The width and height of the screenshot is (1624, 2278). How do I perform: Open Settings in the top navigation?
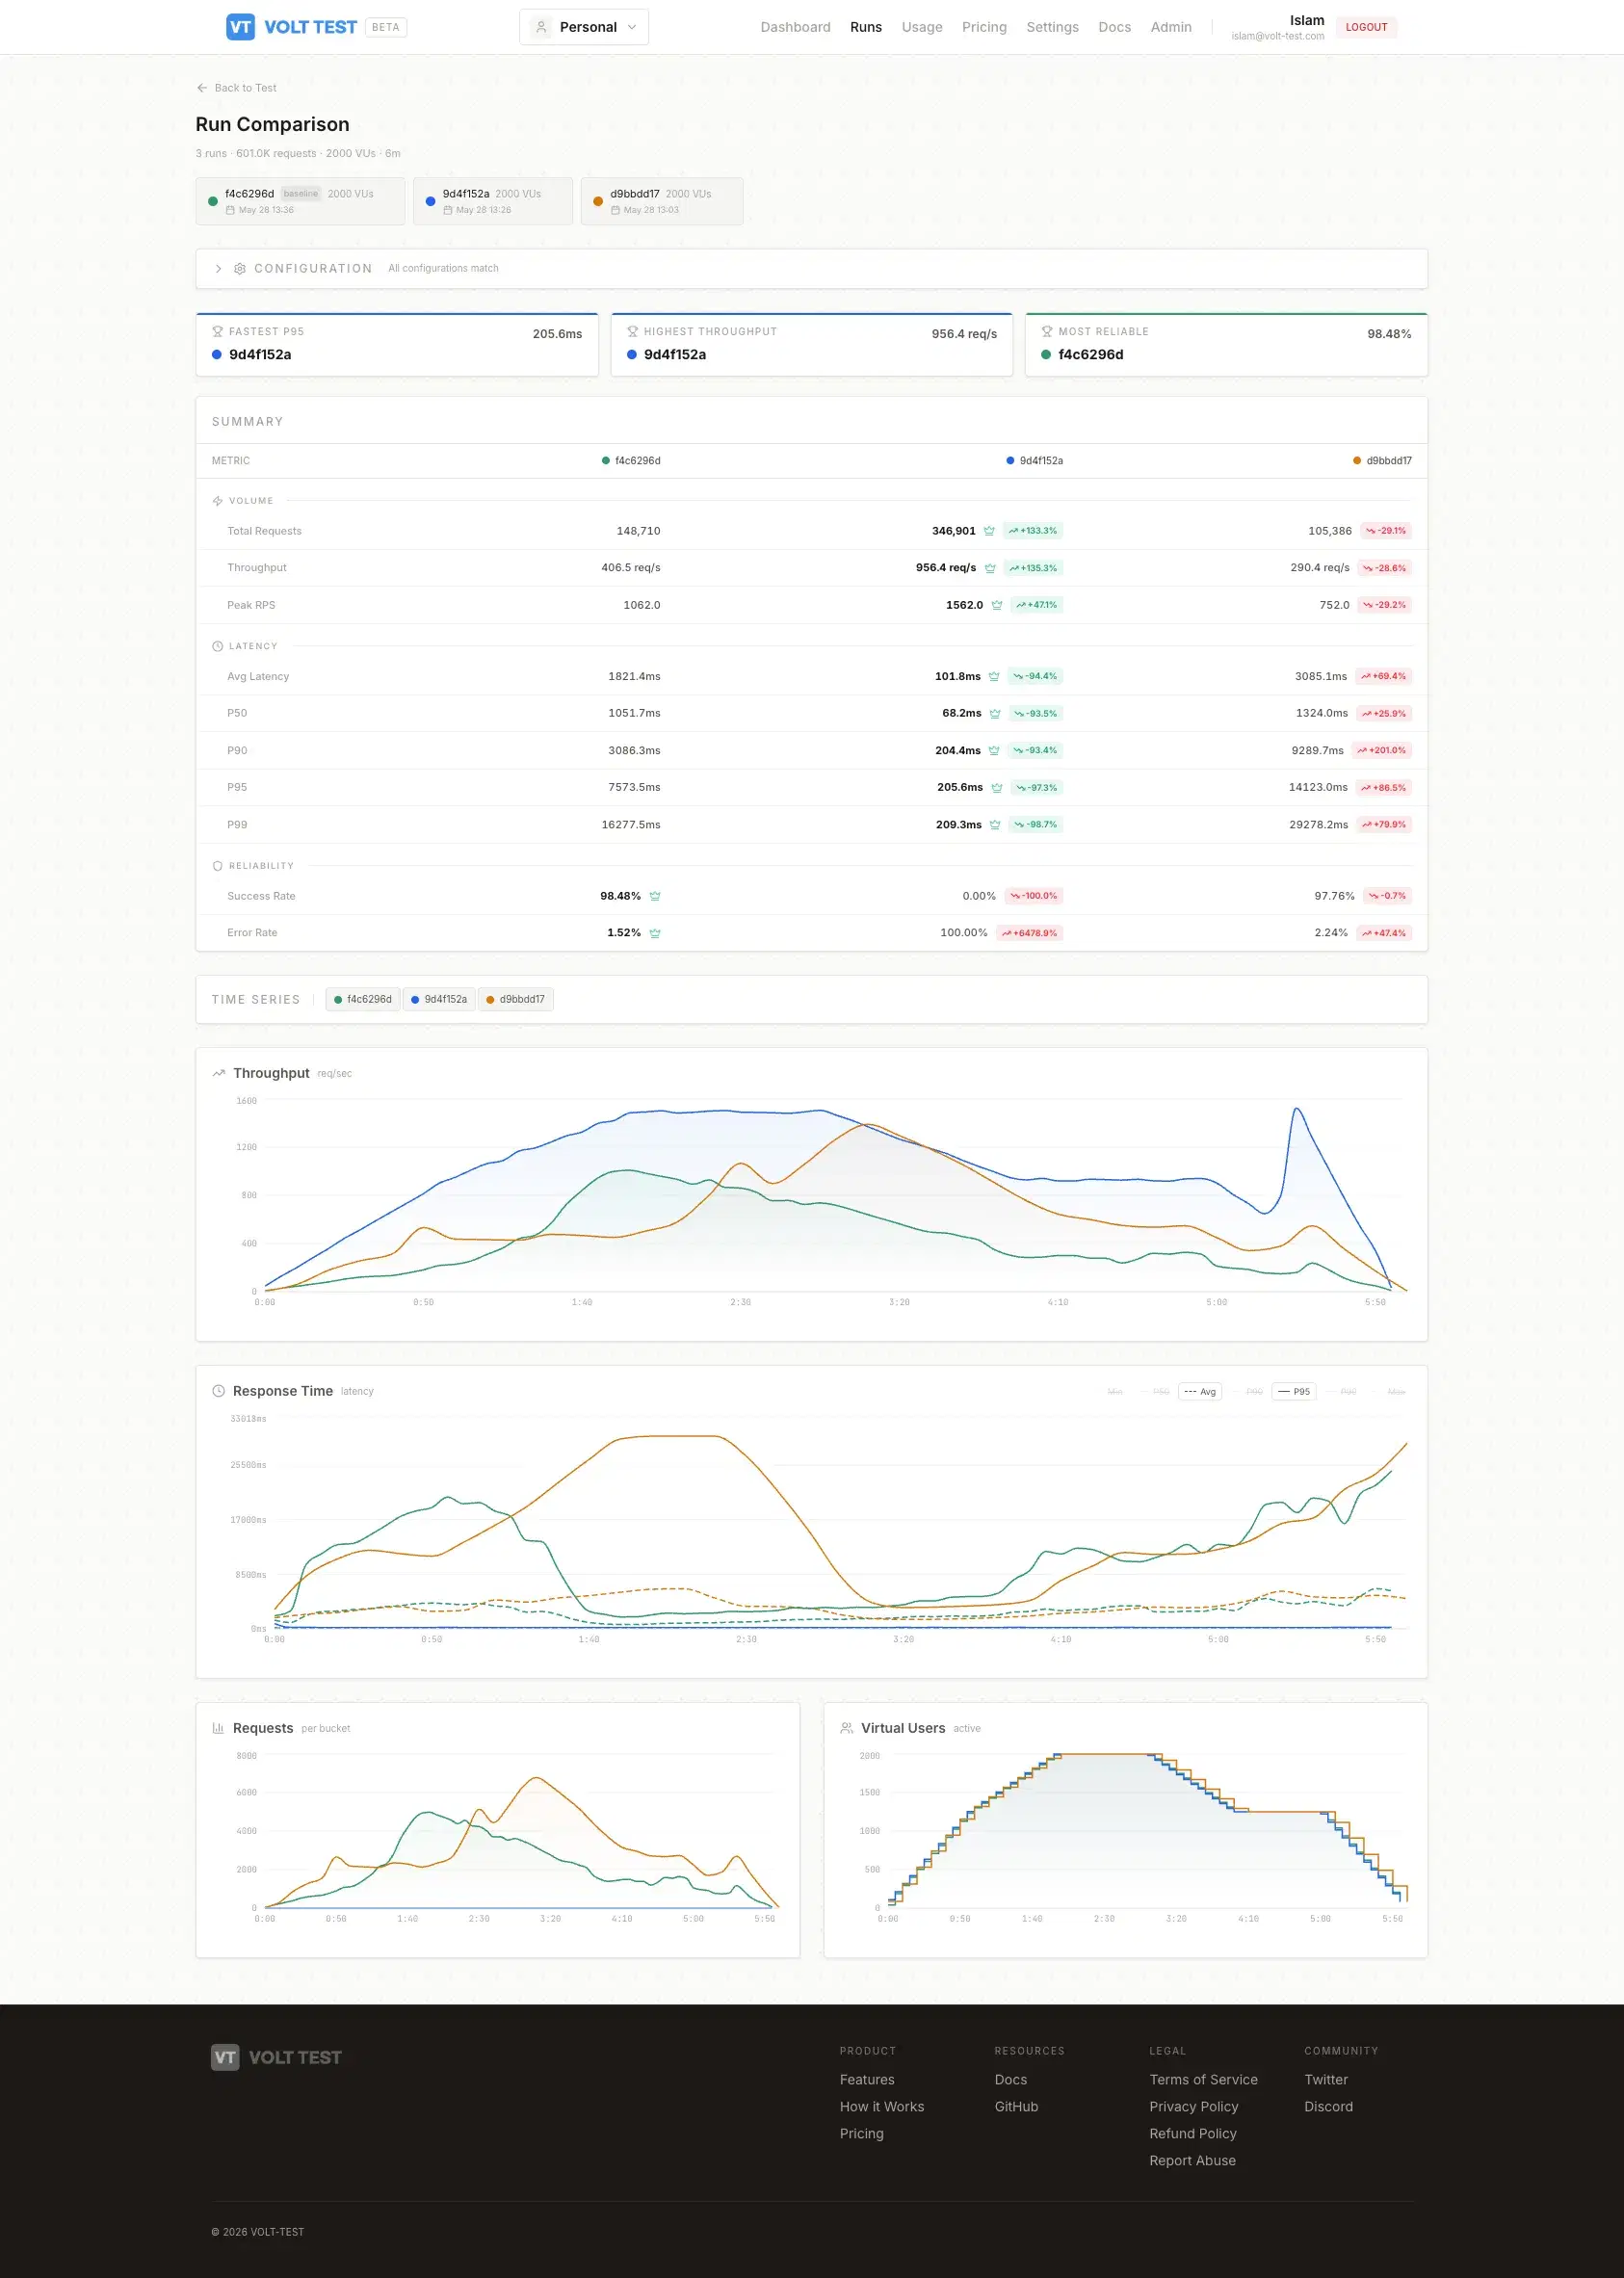pos(1052,27)
